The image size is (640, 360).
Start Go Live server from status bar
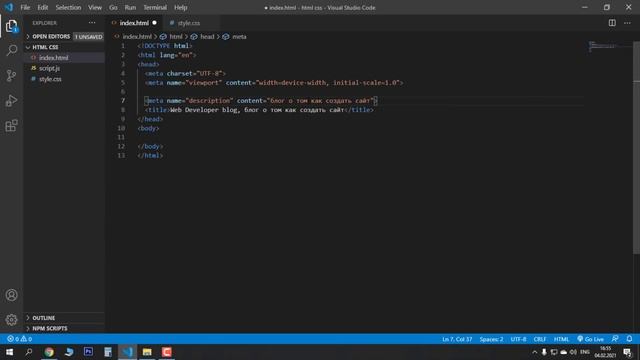point(590,339)
